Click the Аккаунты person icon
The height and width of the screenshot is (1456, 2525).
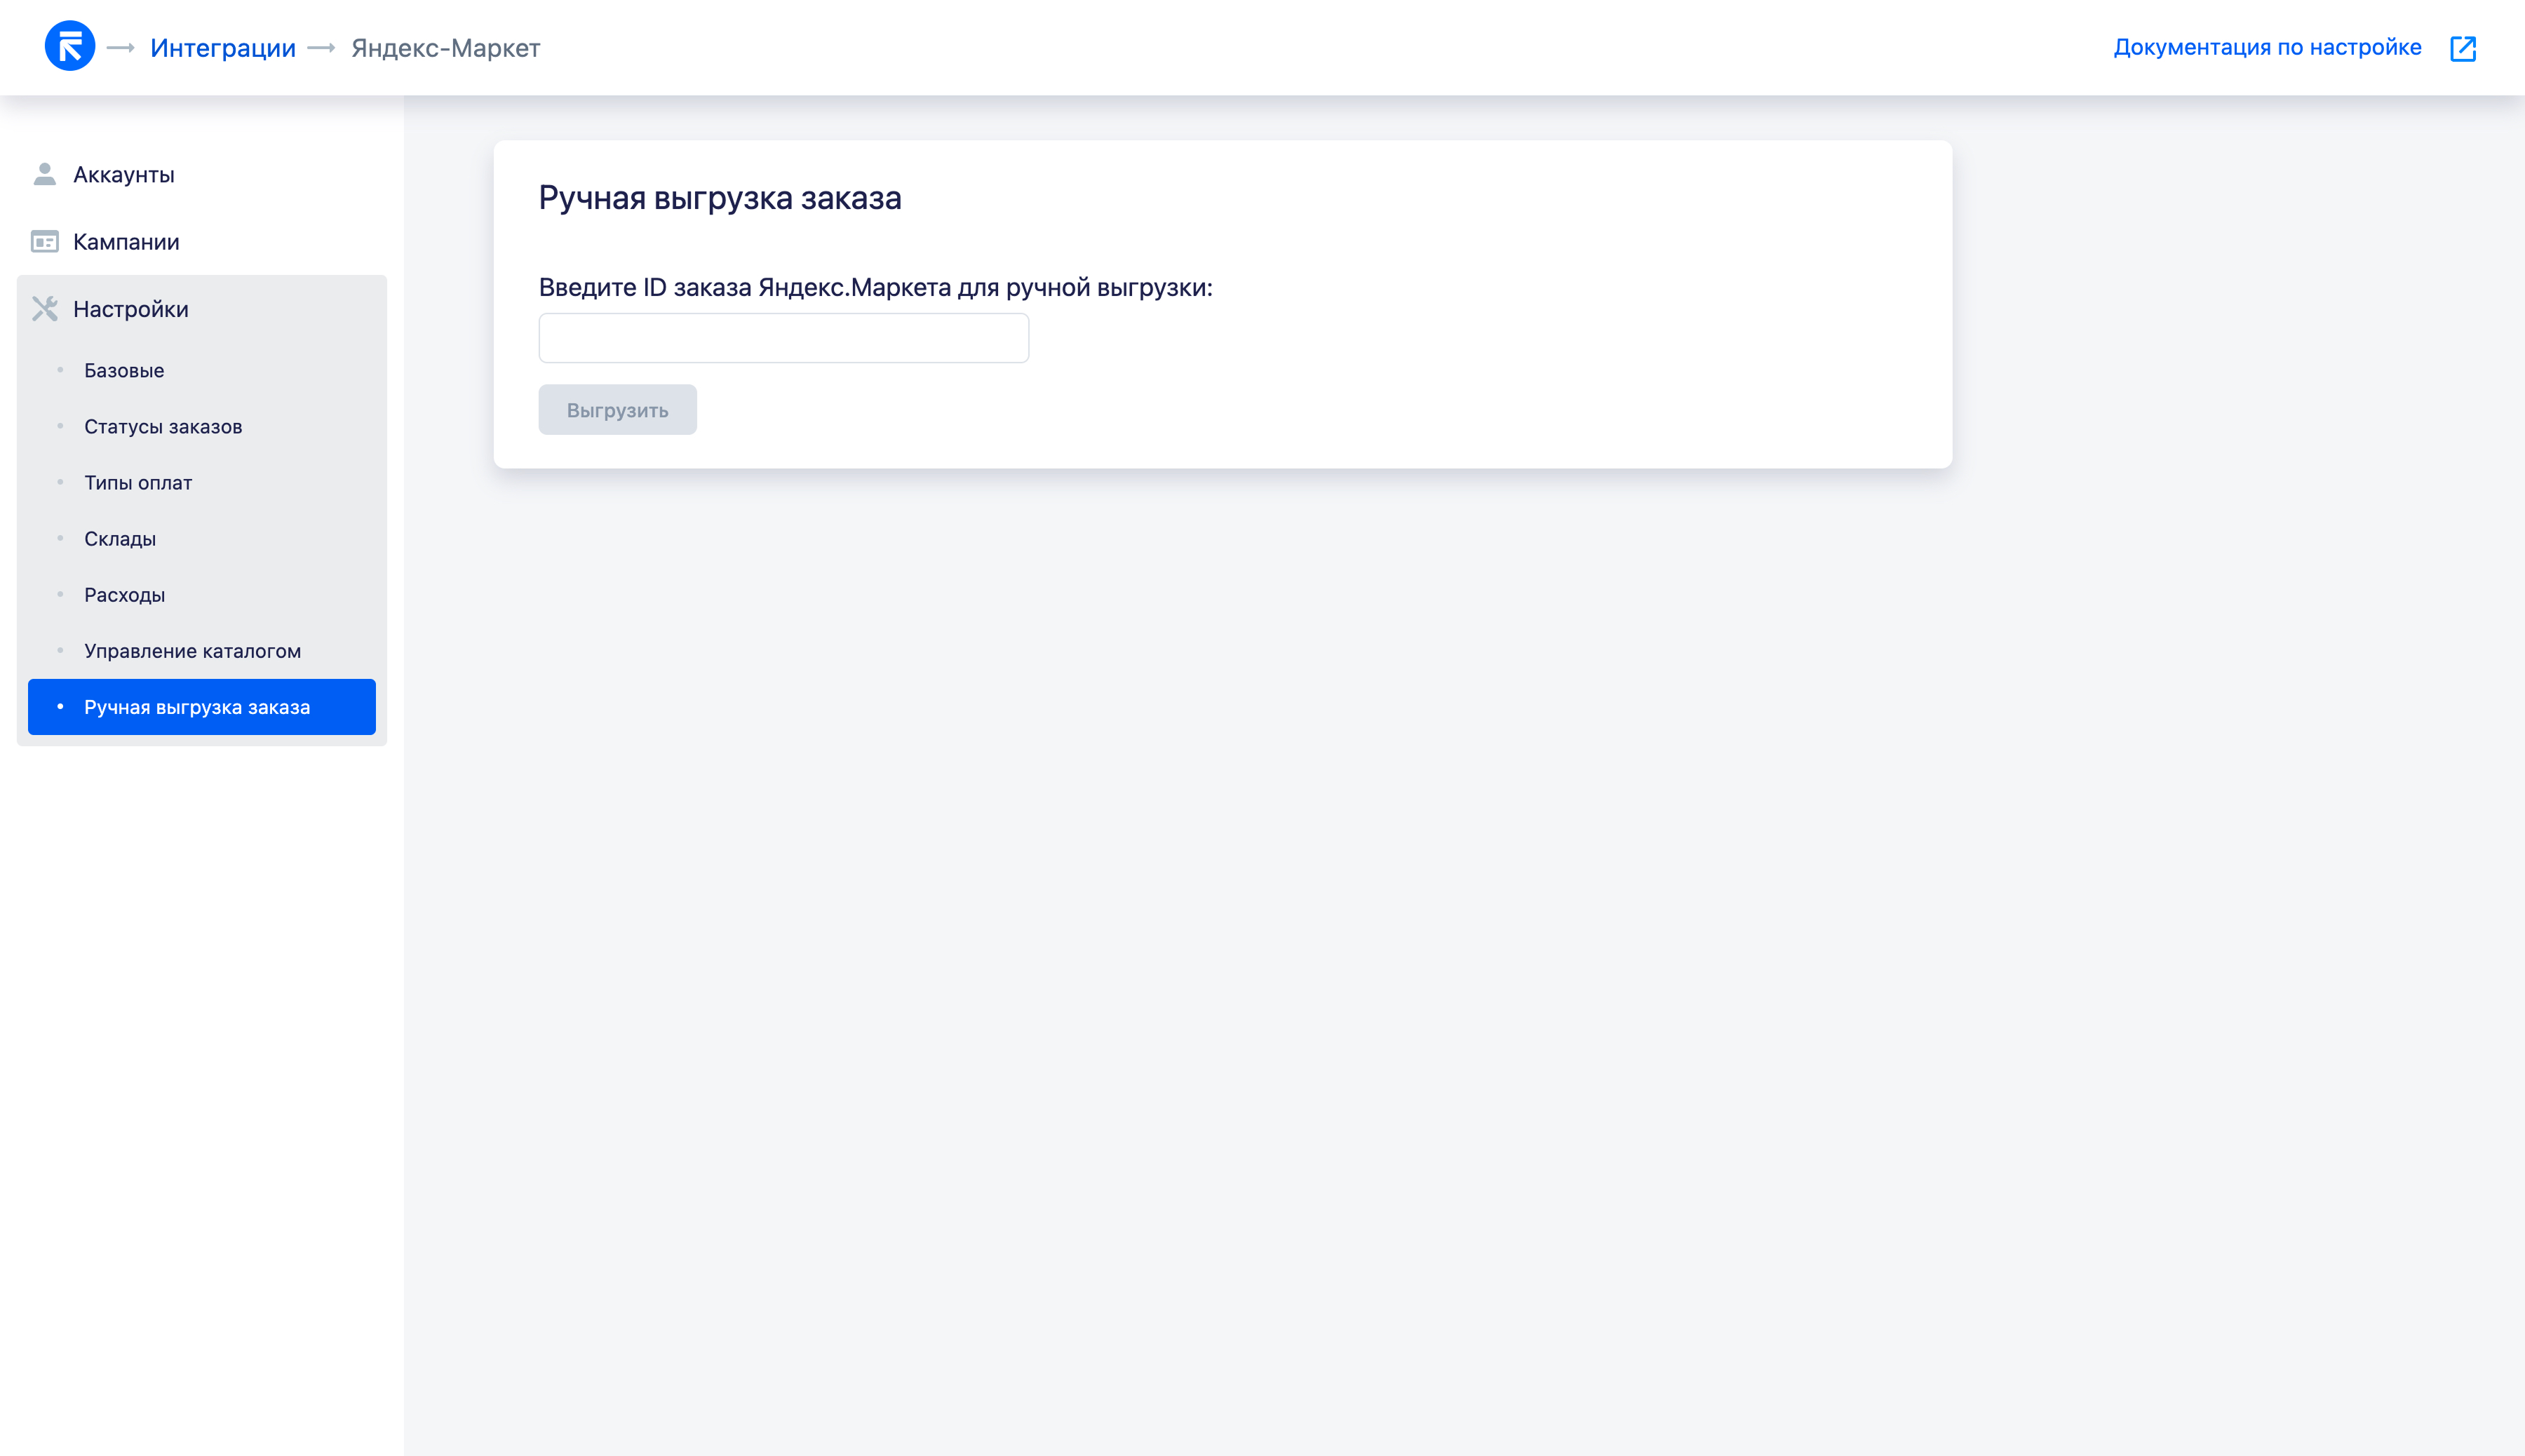[x=45, y=174]
